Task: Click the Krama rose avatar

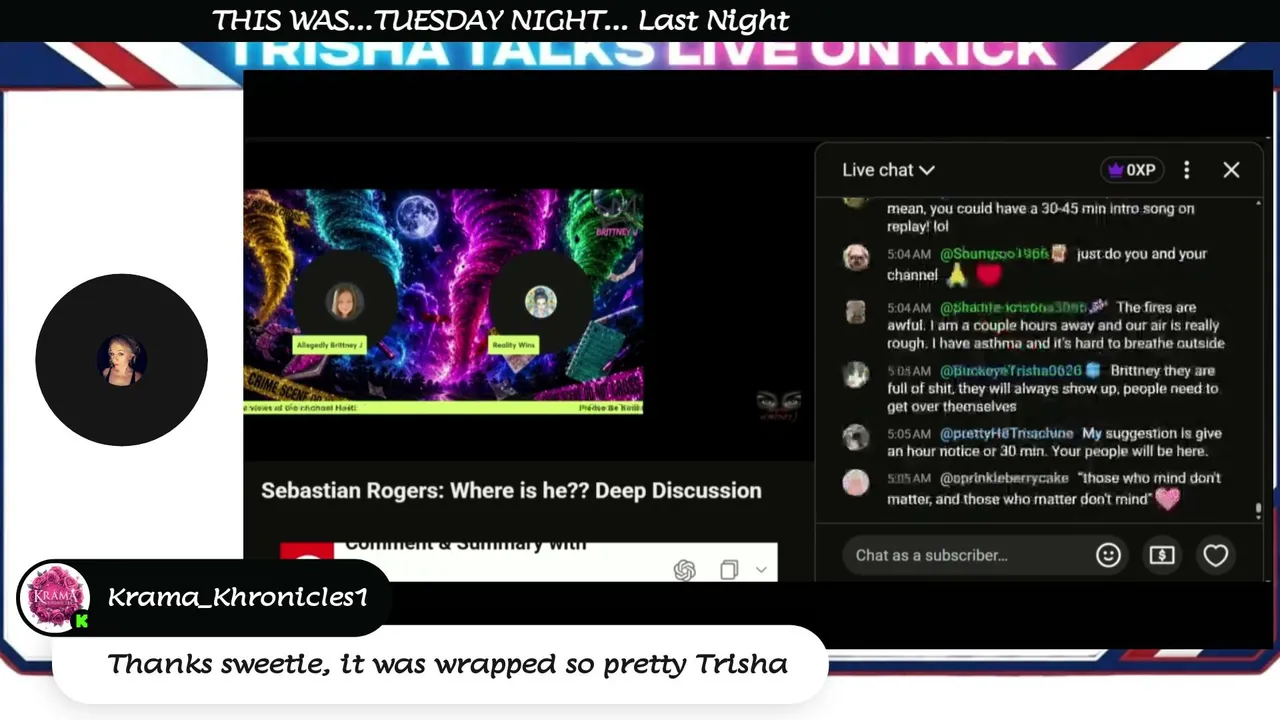Action: (55, 597)
